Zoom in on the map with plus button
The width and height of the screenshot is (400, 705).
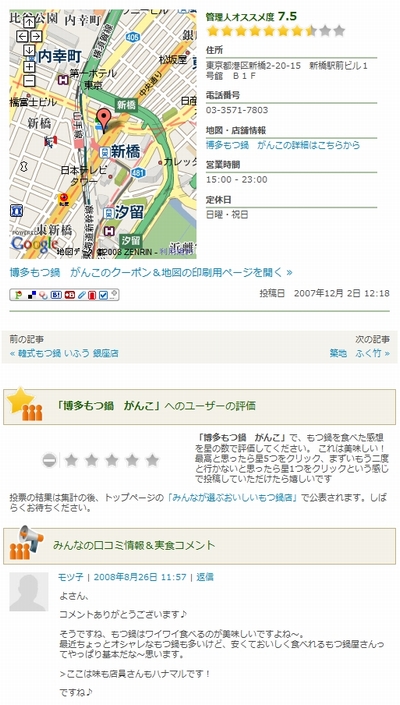(x=29, y=67)
